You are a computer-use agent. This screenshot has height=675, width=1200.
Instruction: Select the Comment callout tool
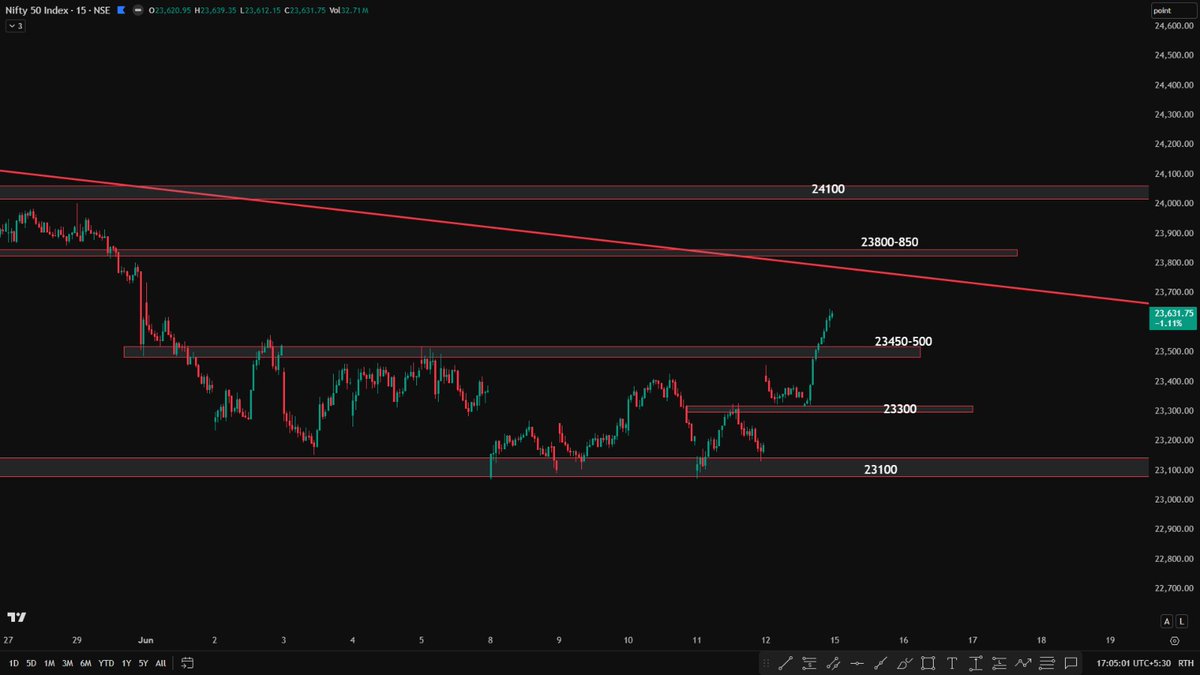pos(1071,663)
